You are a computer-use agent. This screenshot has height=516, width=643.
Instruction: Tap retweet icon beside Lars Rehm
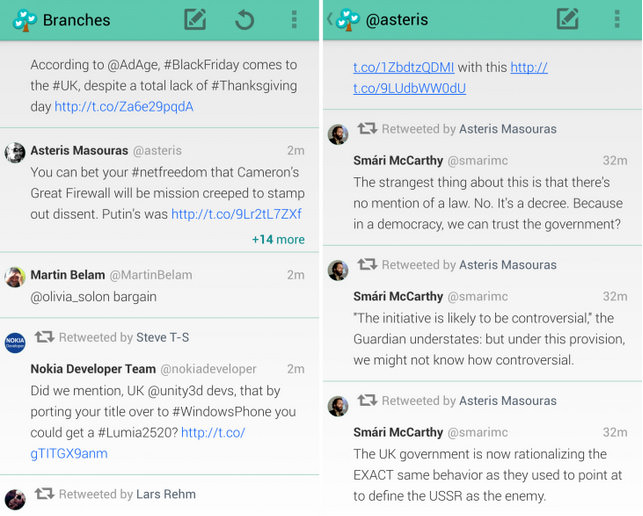(x=44, y=494)
